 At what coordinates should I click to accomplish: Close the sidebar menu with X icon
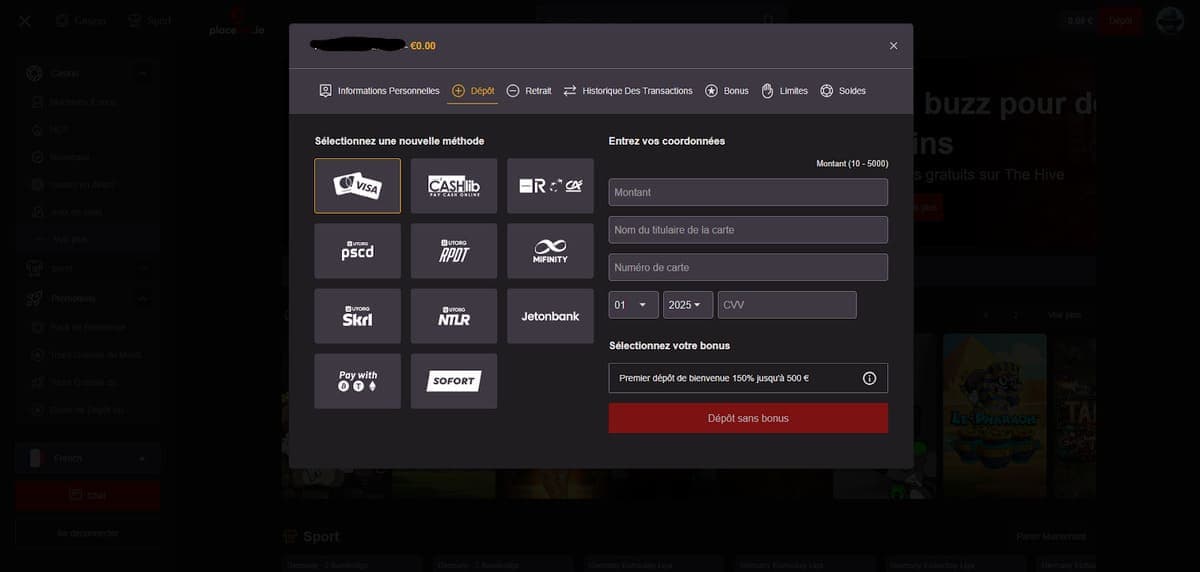[25, 20]
